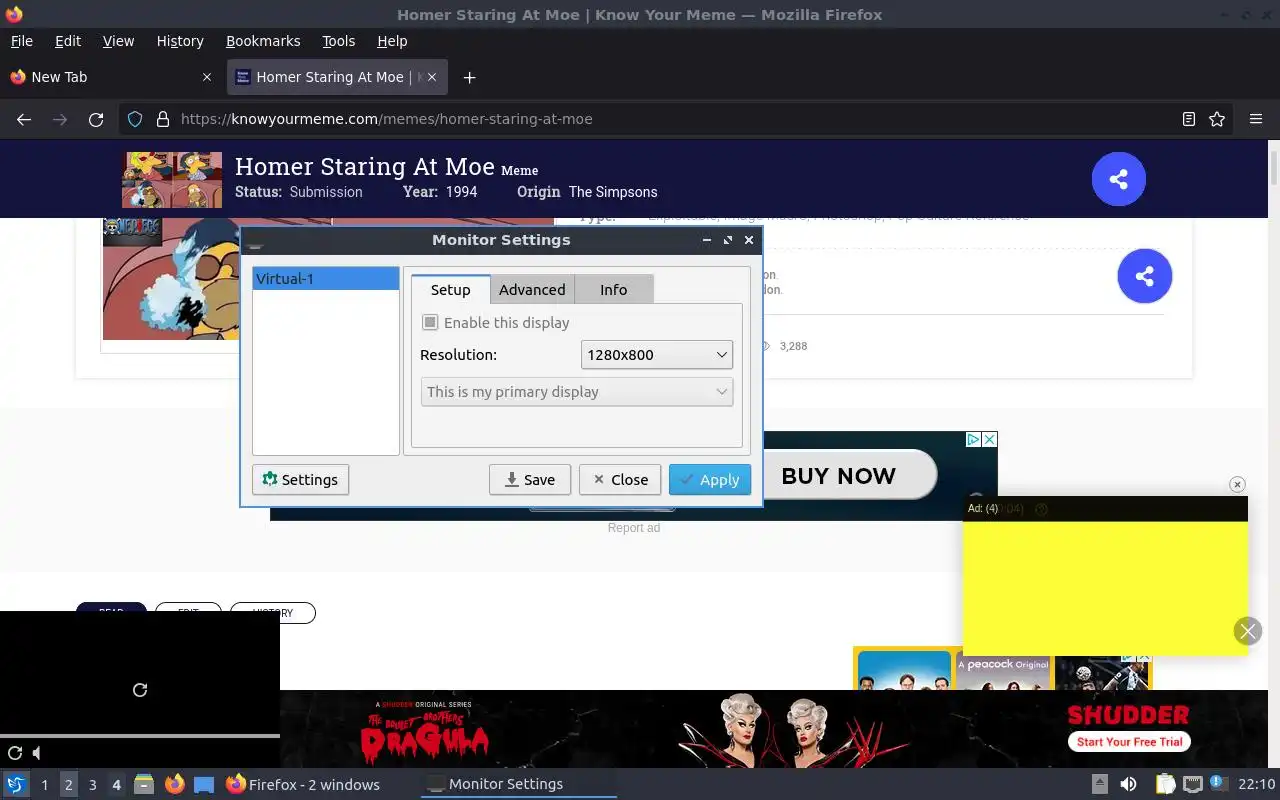The image size is (1280, 800).
Task: Open the View menu in Firefox
Action: click(118, 41)
